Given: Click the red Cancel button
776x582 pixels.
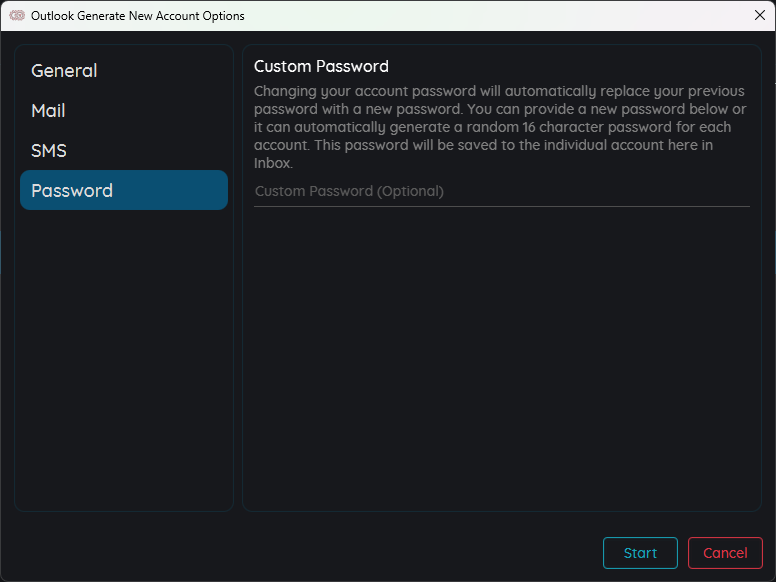Looking at the screenshot, I should click(725, 553).
